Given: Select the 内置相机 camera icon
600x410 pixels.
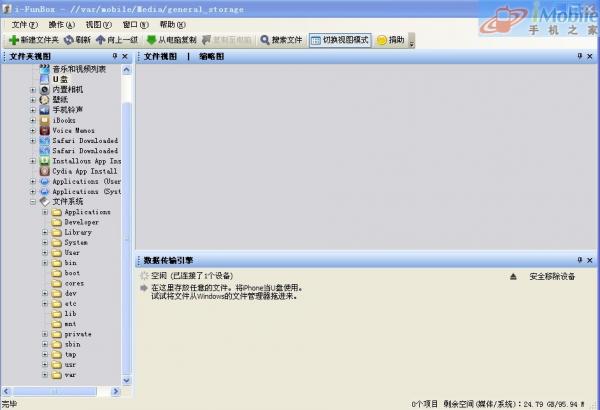Looking at the screenshot, I should point(45,90).
